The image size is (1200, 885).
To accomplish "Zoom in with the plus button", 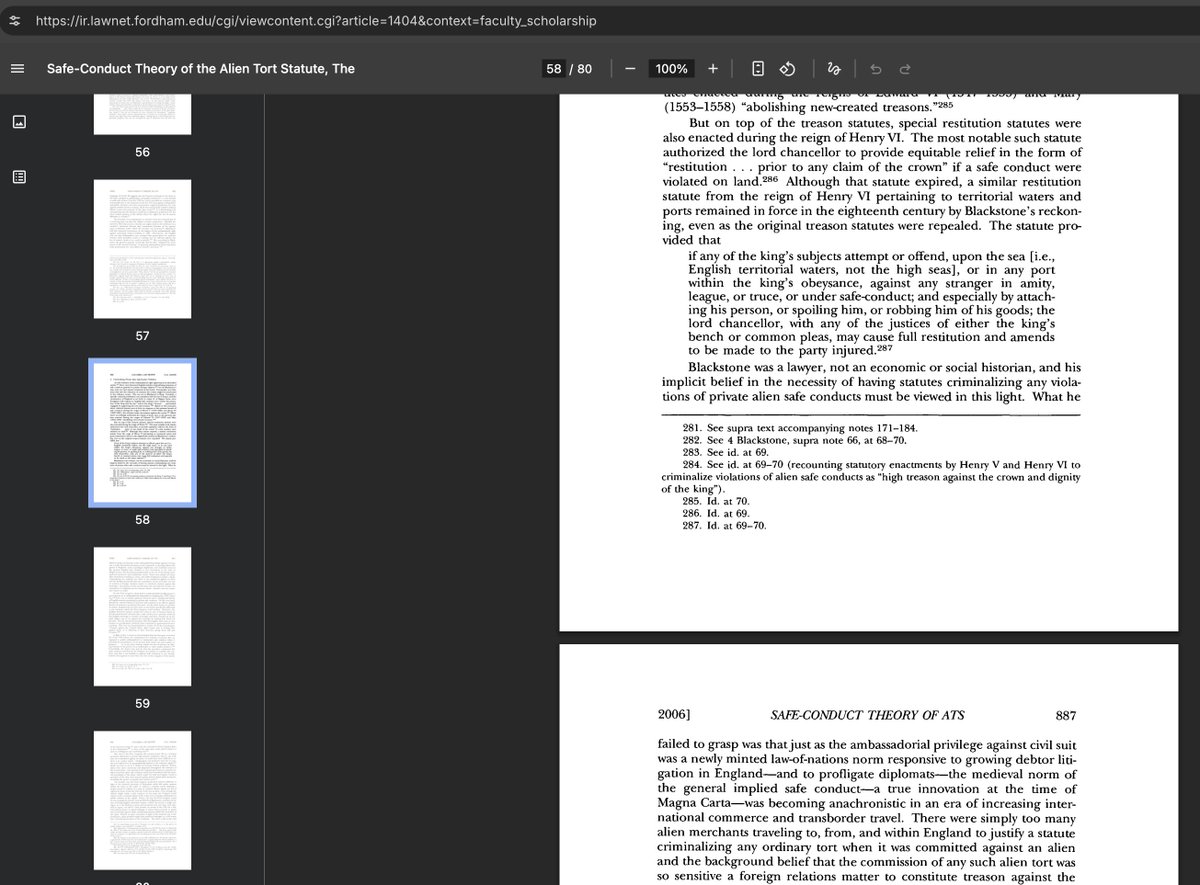I will click(x=713, y=69).
